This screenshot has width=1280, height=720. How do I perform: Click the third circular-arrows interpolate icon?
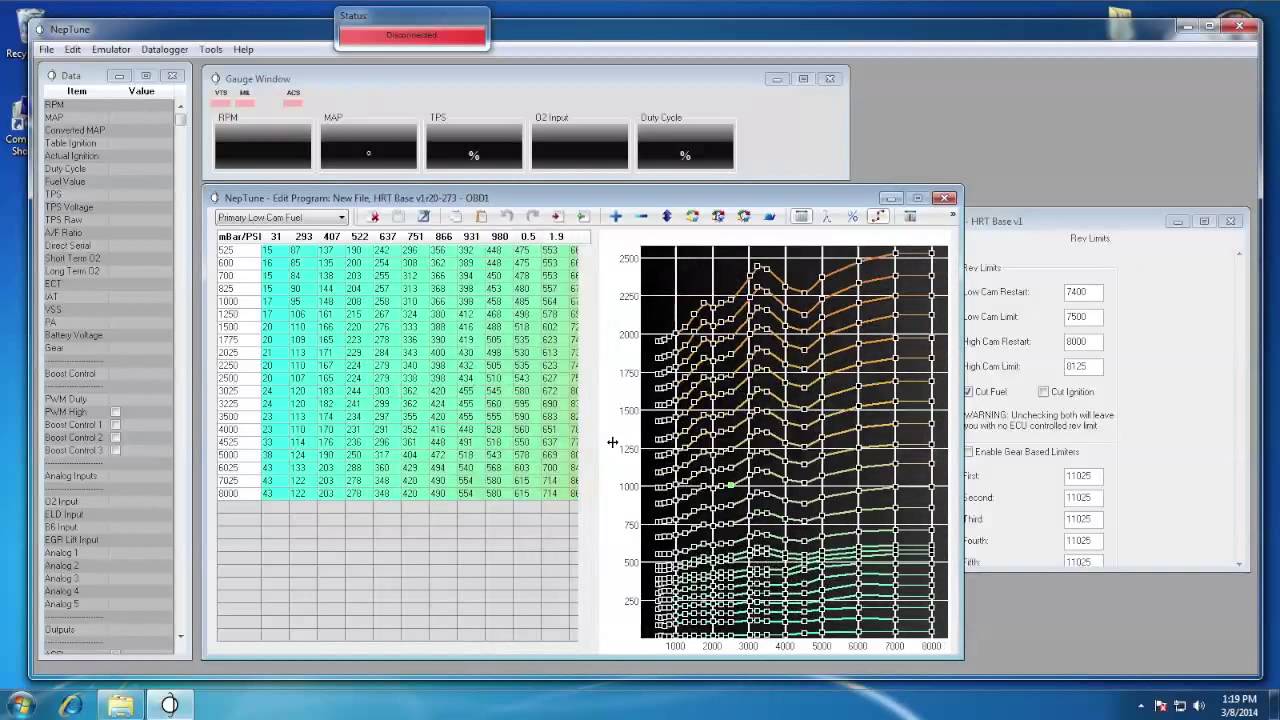(743, 216)
